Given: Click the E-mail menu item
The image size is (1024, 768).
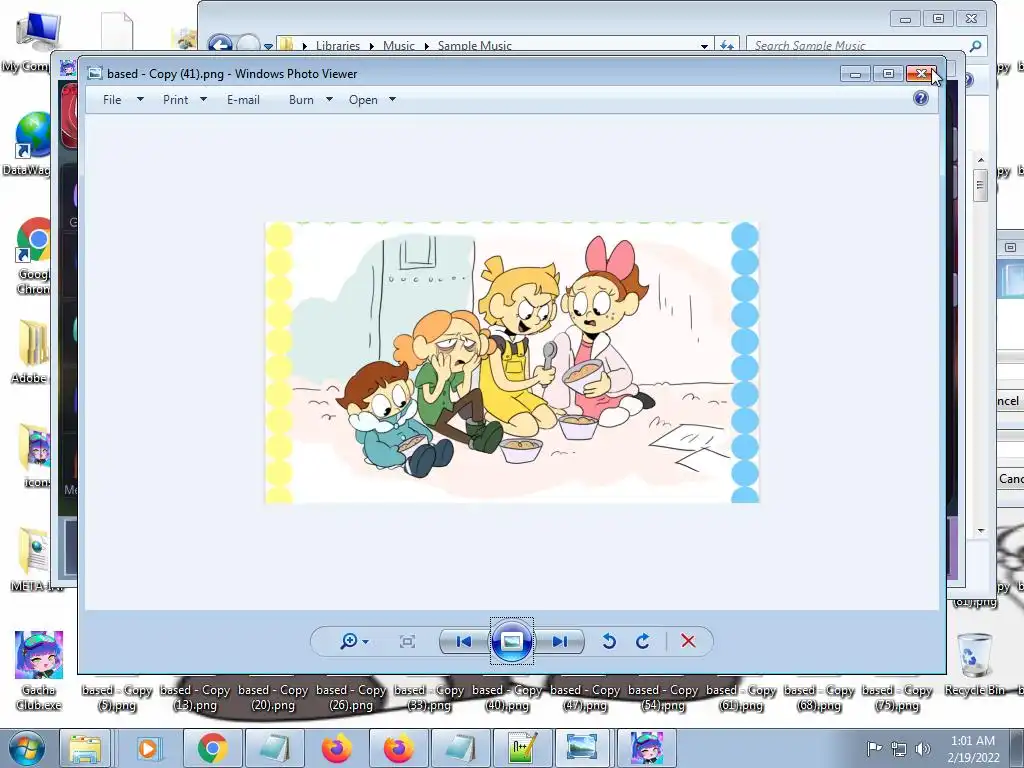Looking at the screenshot, I should tap(243, 100).
